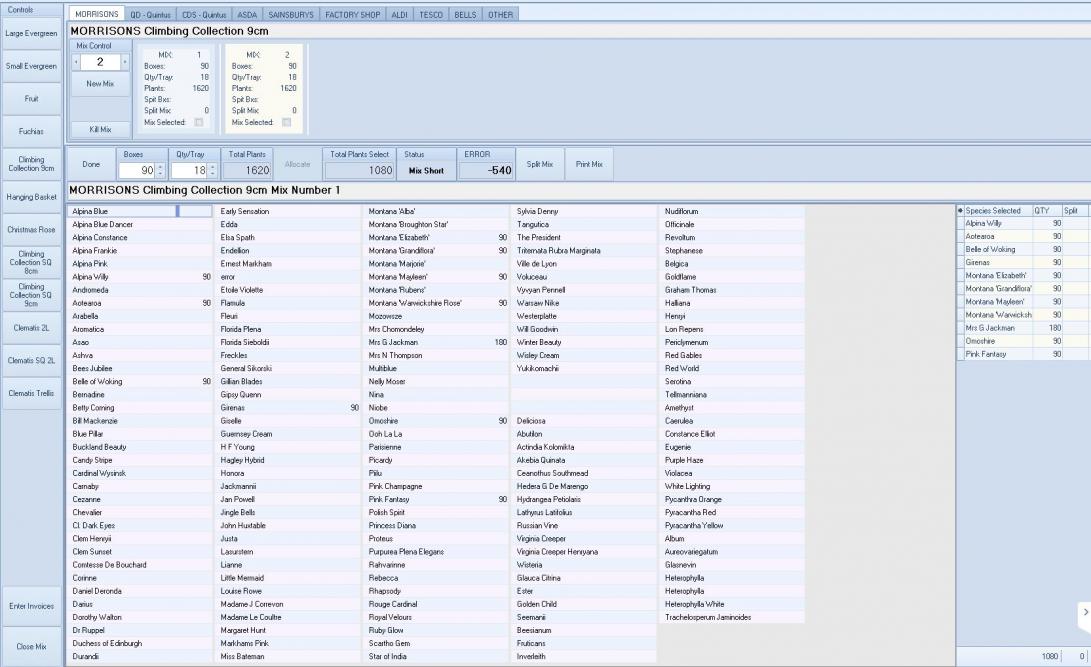Select 'Alpina Willy' in the species list

[90, 277]
